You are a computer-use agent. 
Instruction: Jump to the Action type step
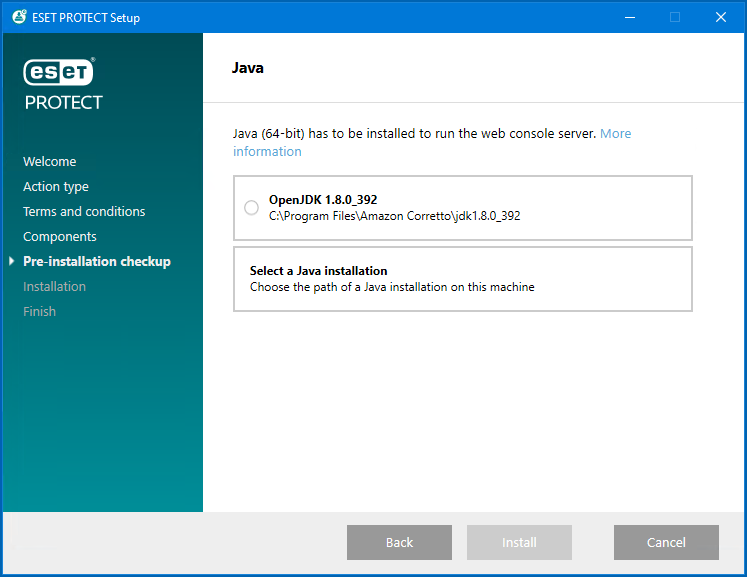tap(56, 187)
